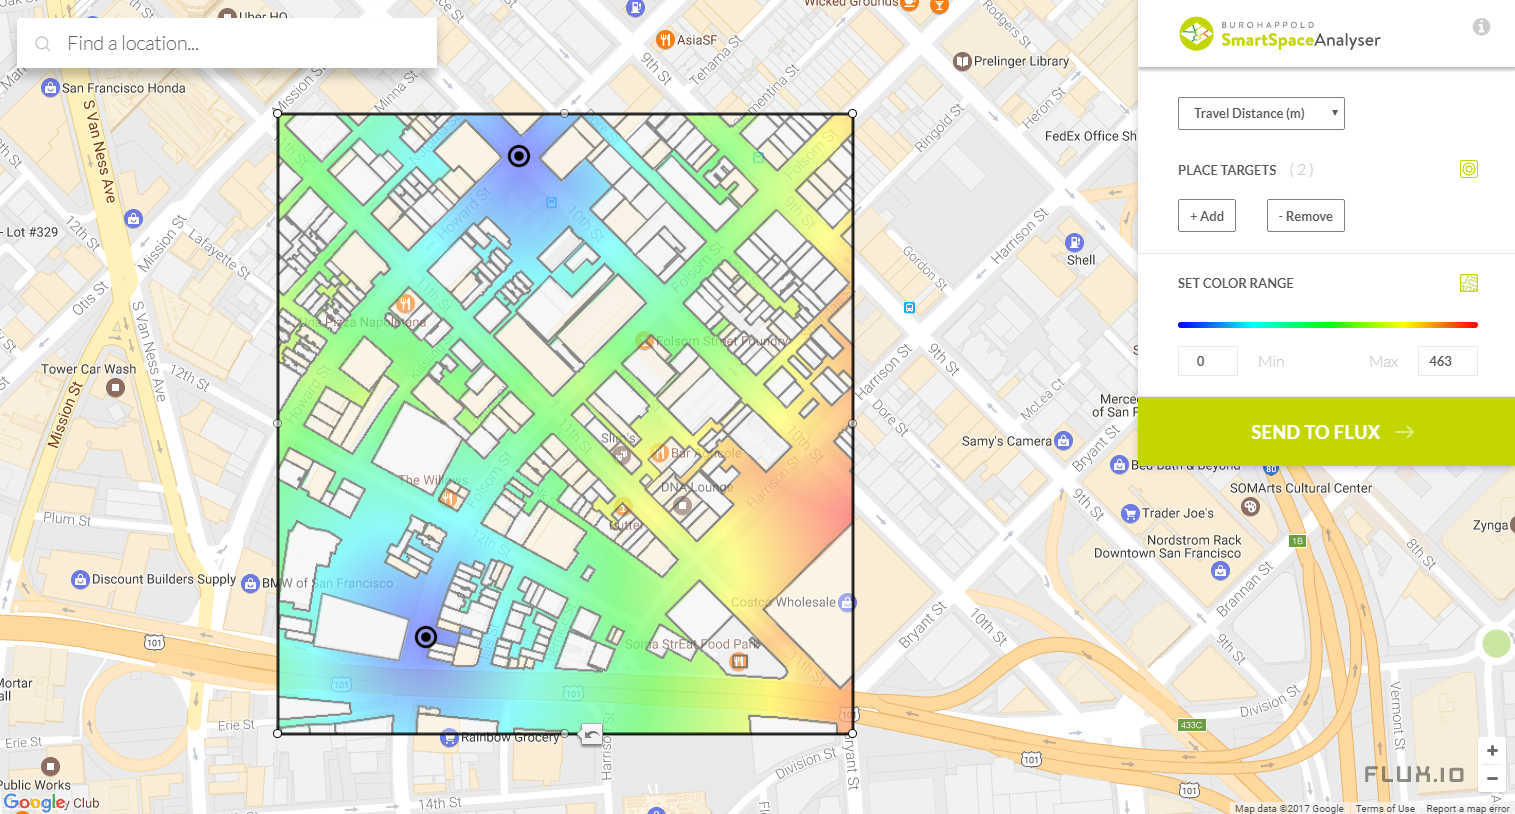Click the info icon at top right

coord(1481,27)
